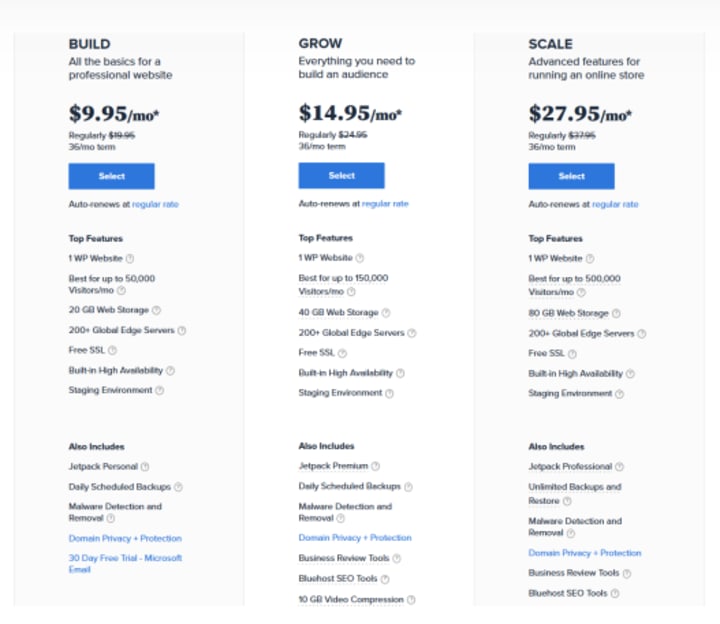Click info icon next to Build's 1 WP Website
This screenshot has width=720, height=624.
pos(130,259)
